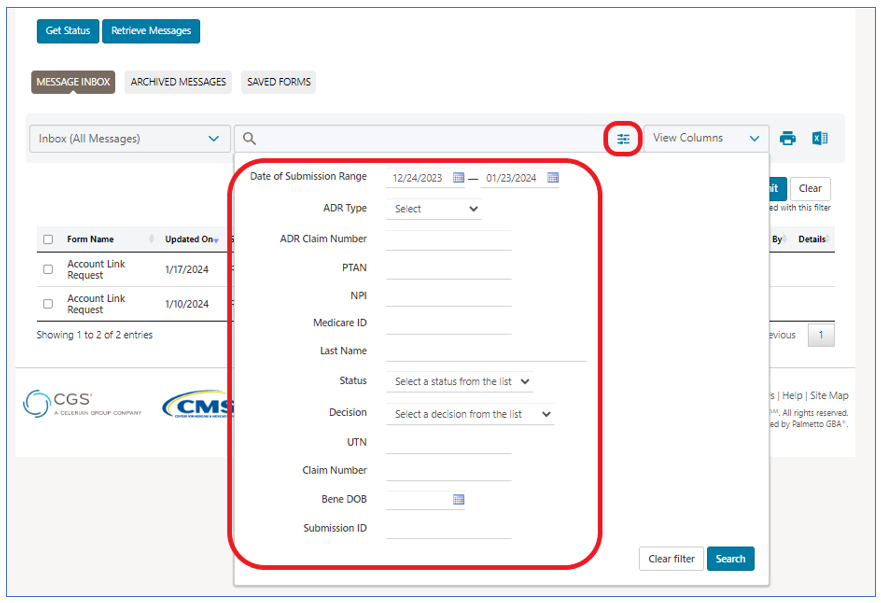Click the search magnifier icon

tap(250, 139)
